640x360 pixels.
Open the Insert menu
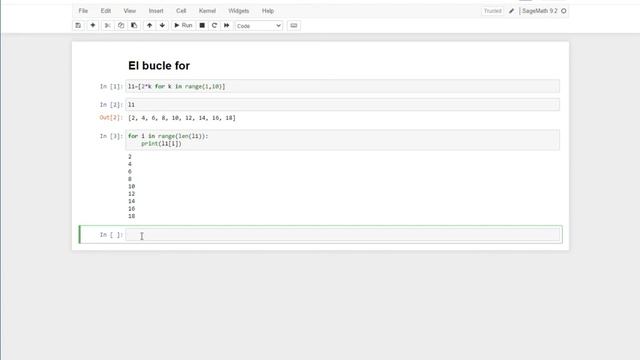[x=156, y=11]
